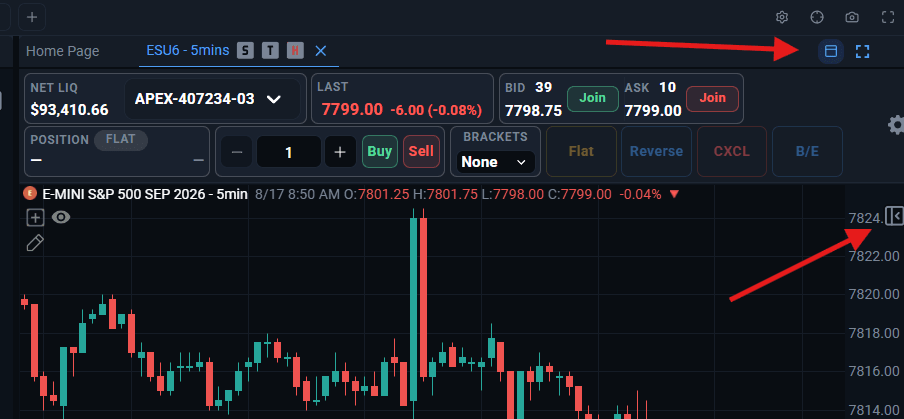Join the ask at 7799.00
Screen dimensions: 904x419
(x=712, y=98)
